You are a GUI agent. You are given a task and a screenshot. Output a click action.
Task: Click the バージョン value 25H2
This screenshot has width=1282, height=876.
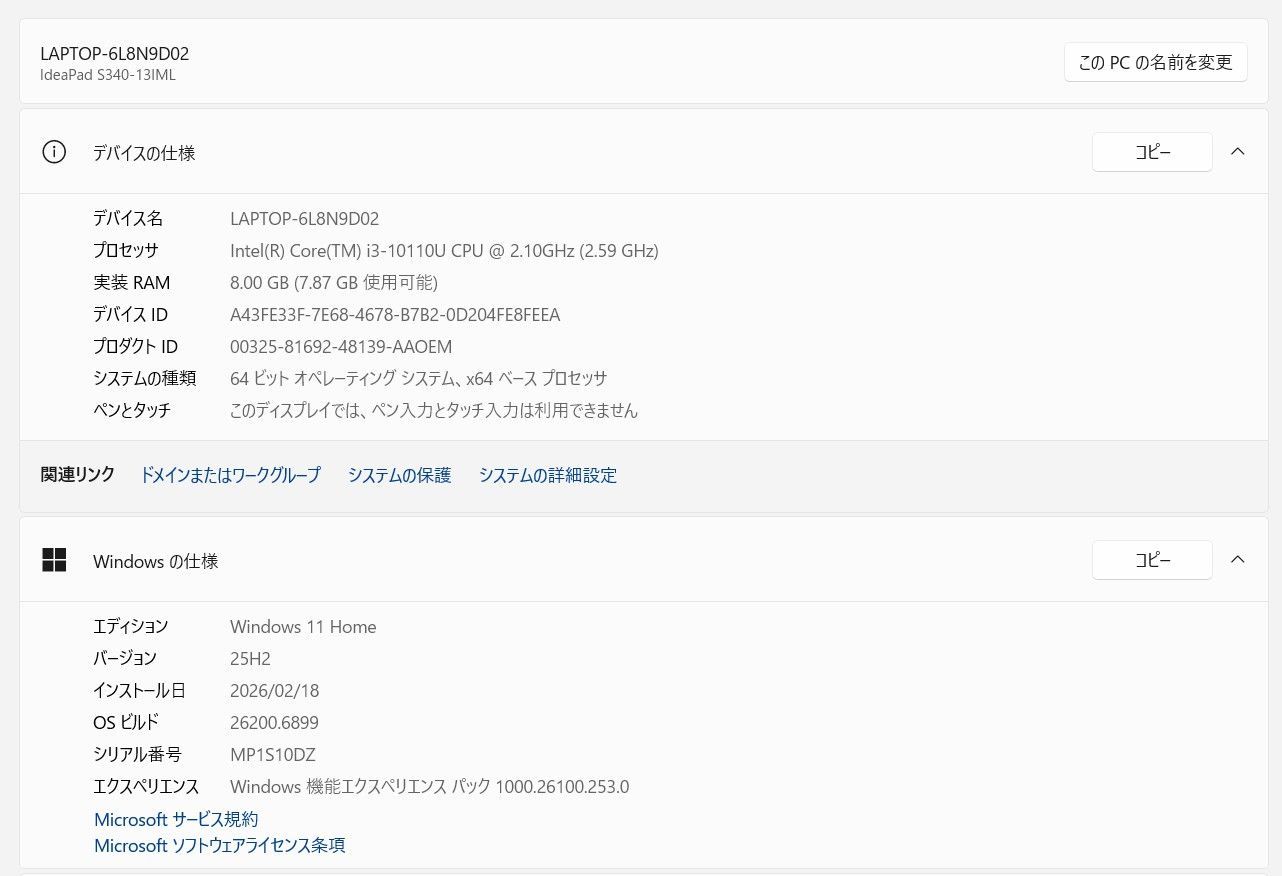(x=250, y=658)
